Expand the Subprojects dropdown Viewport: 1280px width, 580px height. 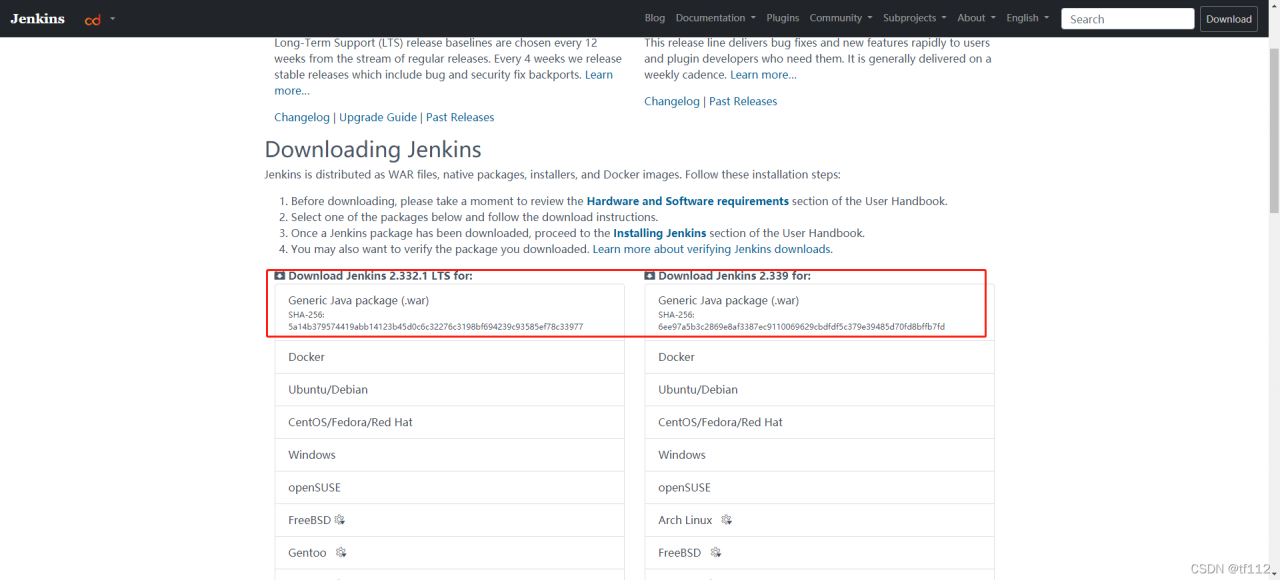914,18
